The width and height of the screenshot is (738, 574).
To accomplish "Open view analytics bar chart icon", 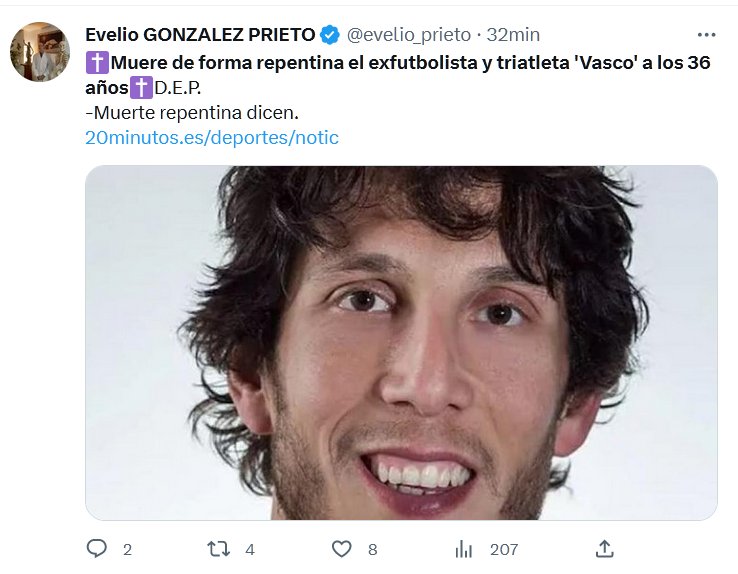I will tap(464, 549).
